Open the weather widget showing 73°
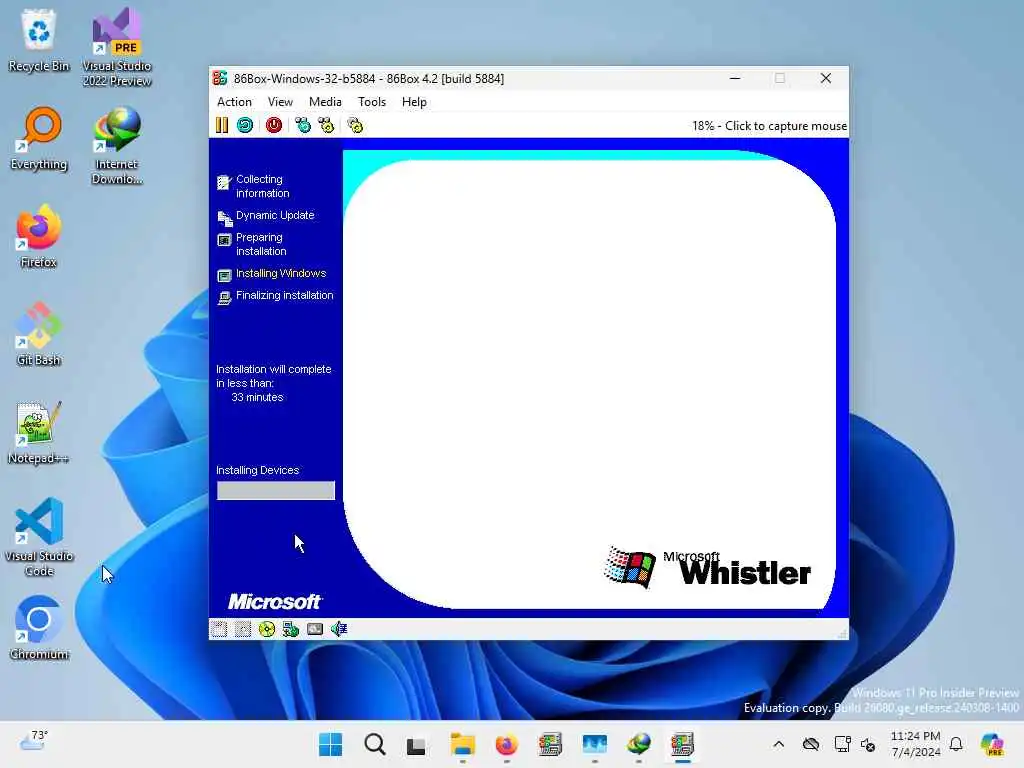 pyautogui.click(x=33, y=742)
